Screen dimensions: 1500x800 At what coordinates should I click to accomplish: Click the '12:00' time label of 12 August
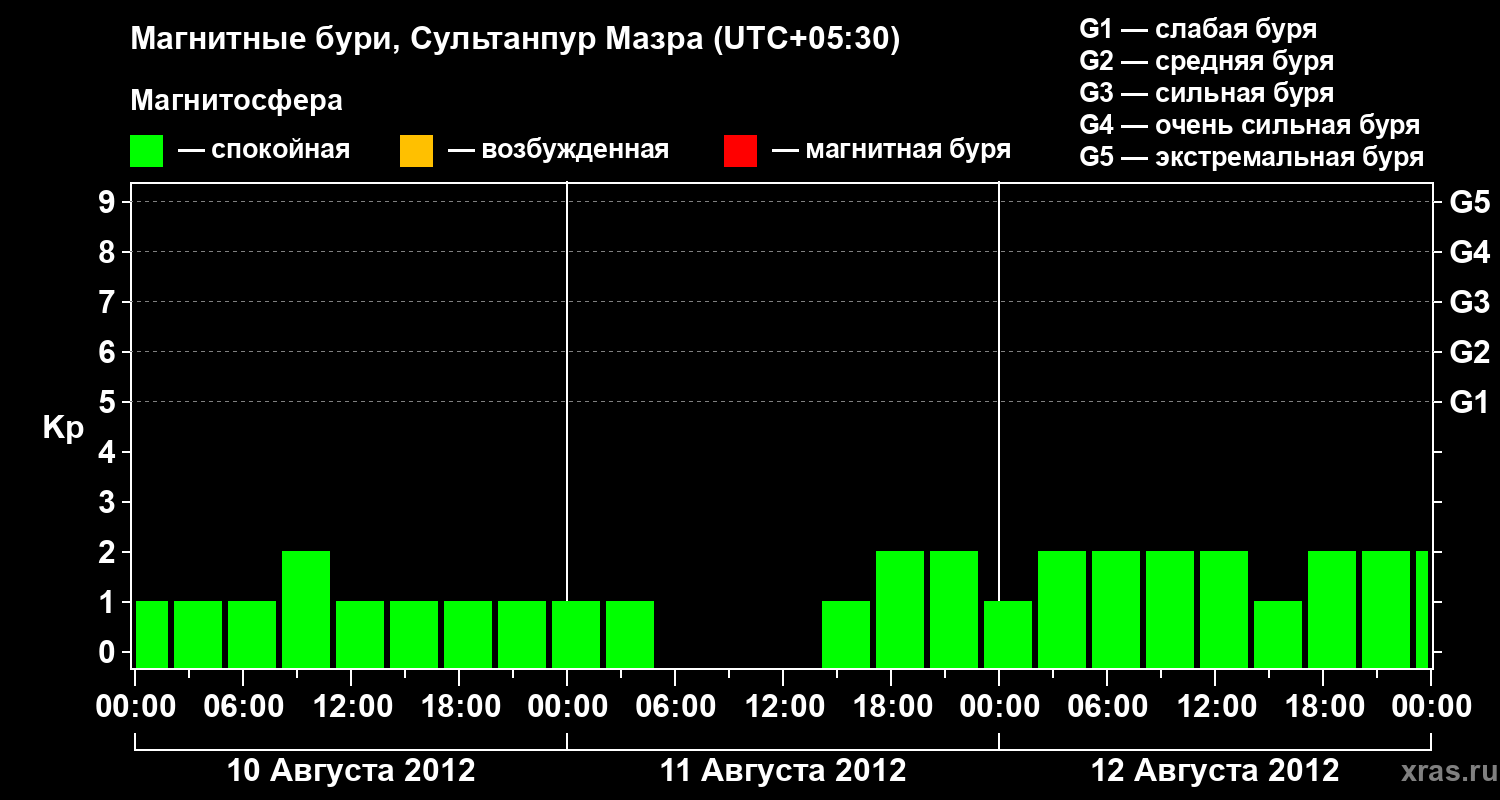coord(1215,707)
